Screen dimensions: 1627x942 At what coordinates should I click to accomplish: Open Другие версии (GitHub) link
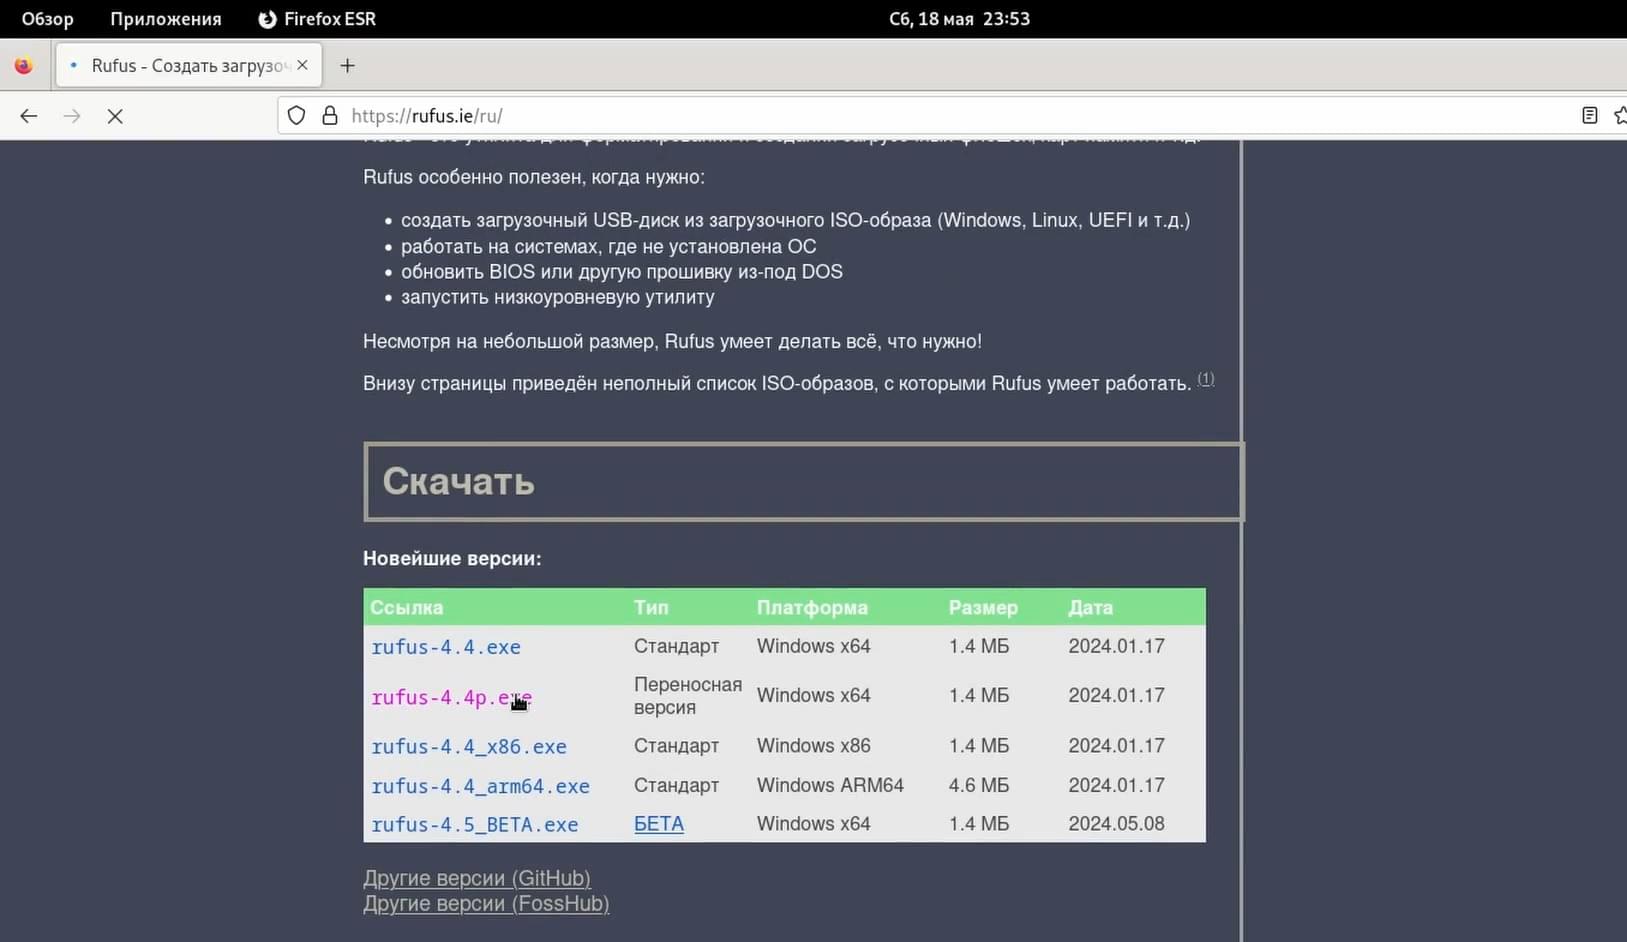477,878
